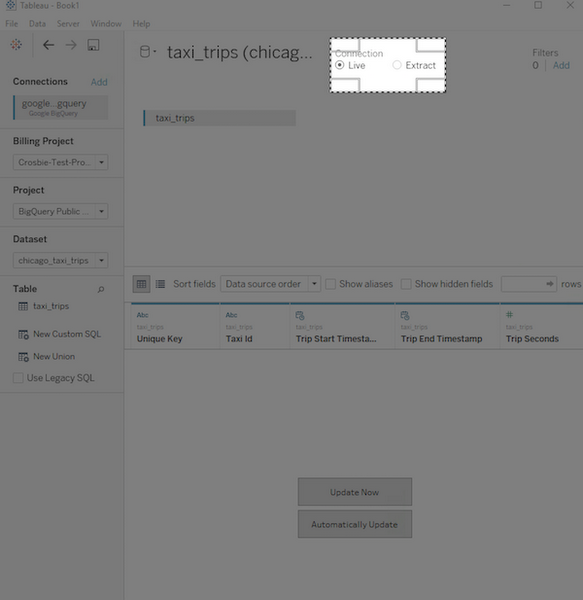Go forward with the right arrow icon

pyautogui.click(x=71, y=45)
